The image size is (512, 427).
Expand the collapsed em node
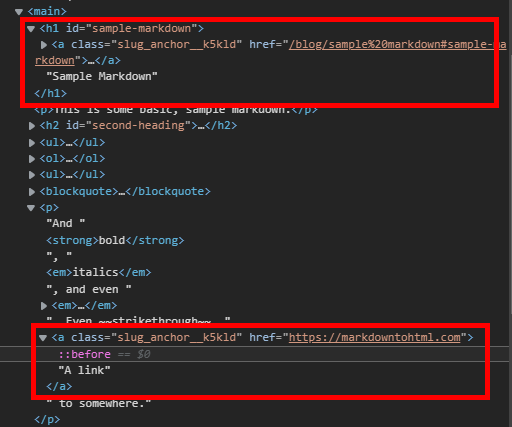pyautogui.click(x=44, y=306)
